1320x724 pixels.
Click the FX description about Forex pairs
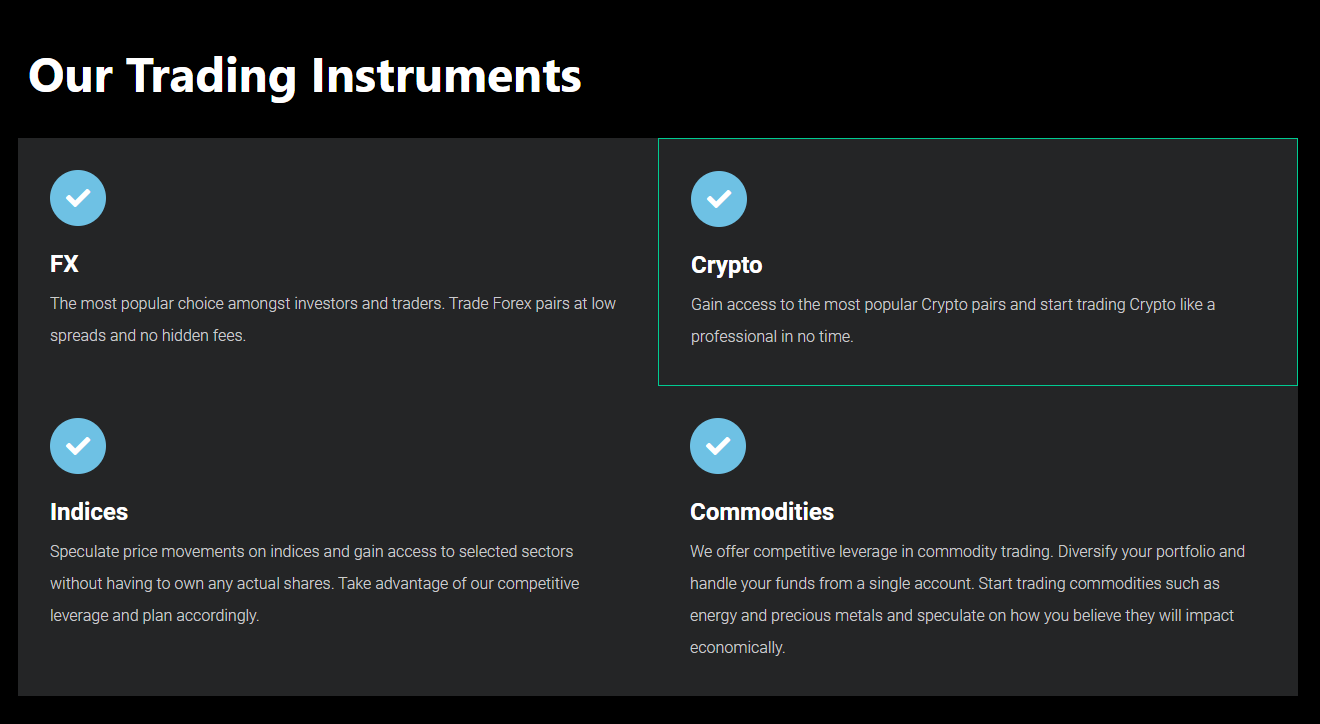(333, 319)
